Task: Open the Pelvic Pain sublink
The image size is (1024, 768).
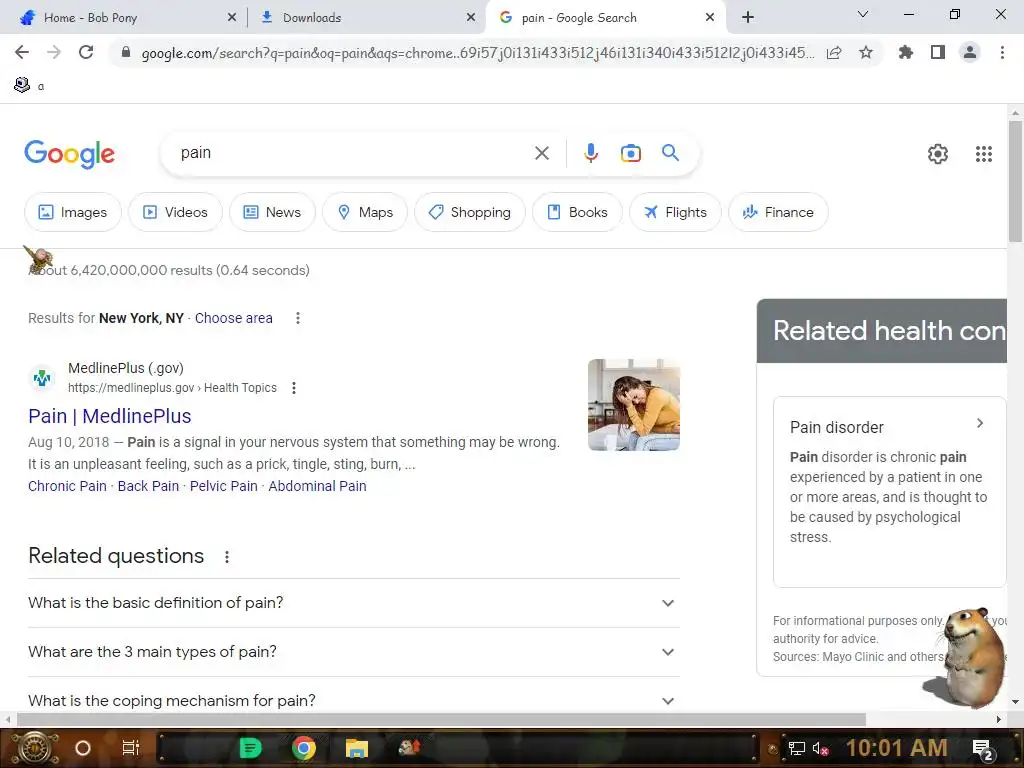Action: pos(223,486)
